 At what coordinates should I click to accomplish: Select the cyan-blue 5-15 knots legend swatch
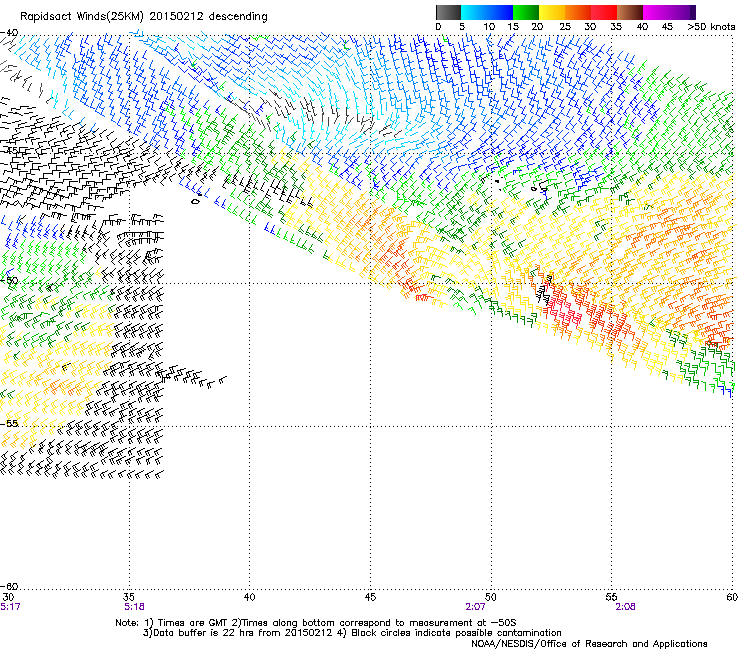pos(487,12)
